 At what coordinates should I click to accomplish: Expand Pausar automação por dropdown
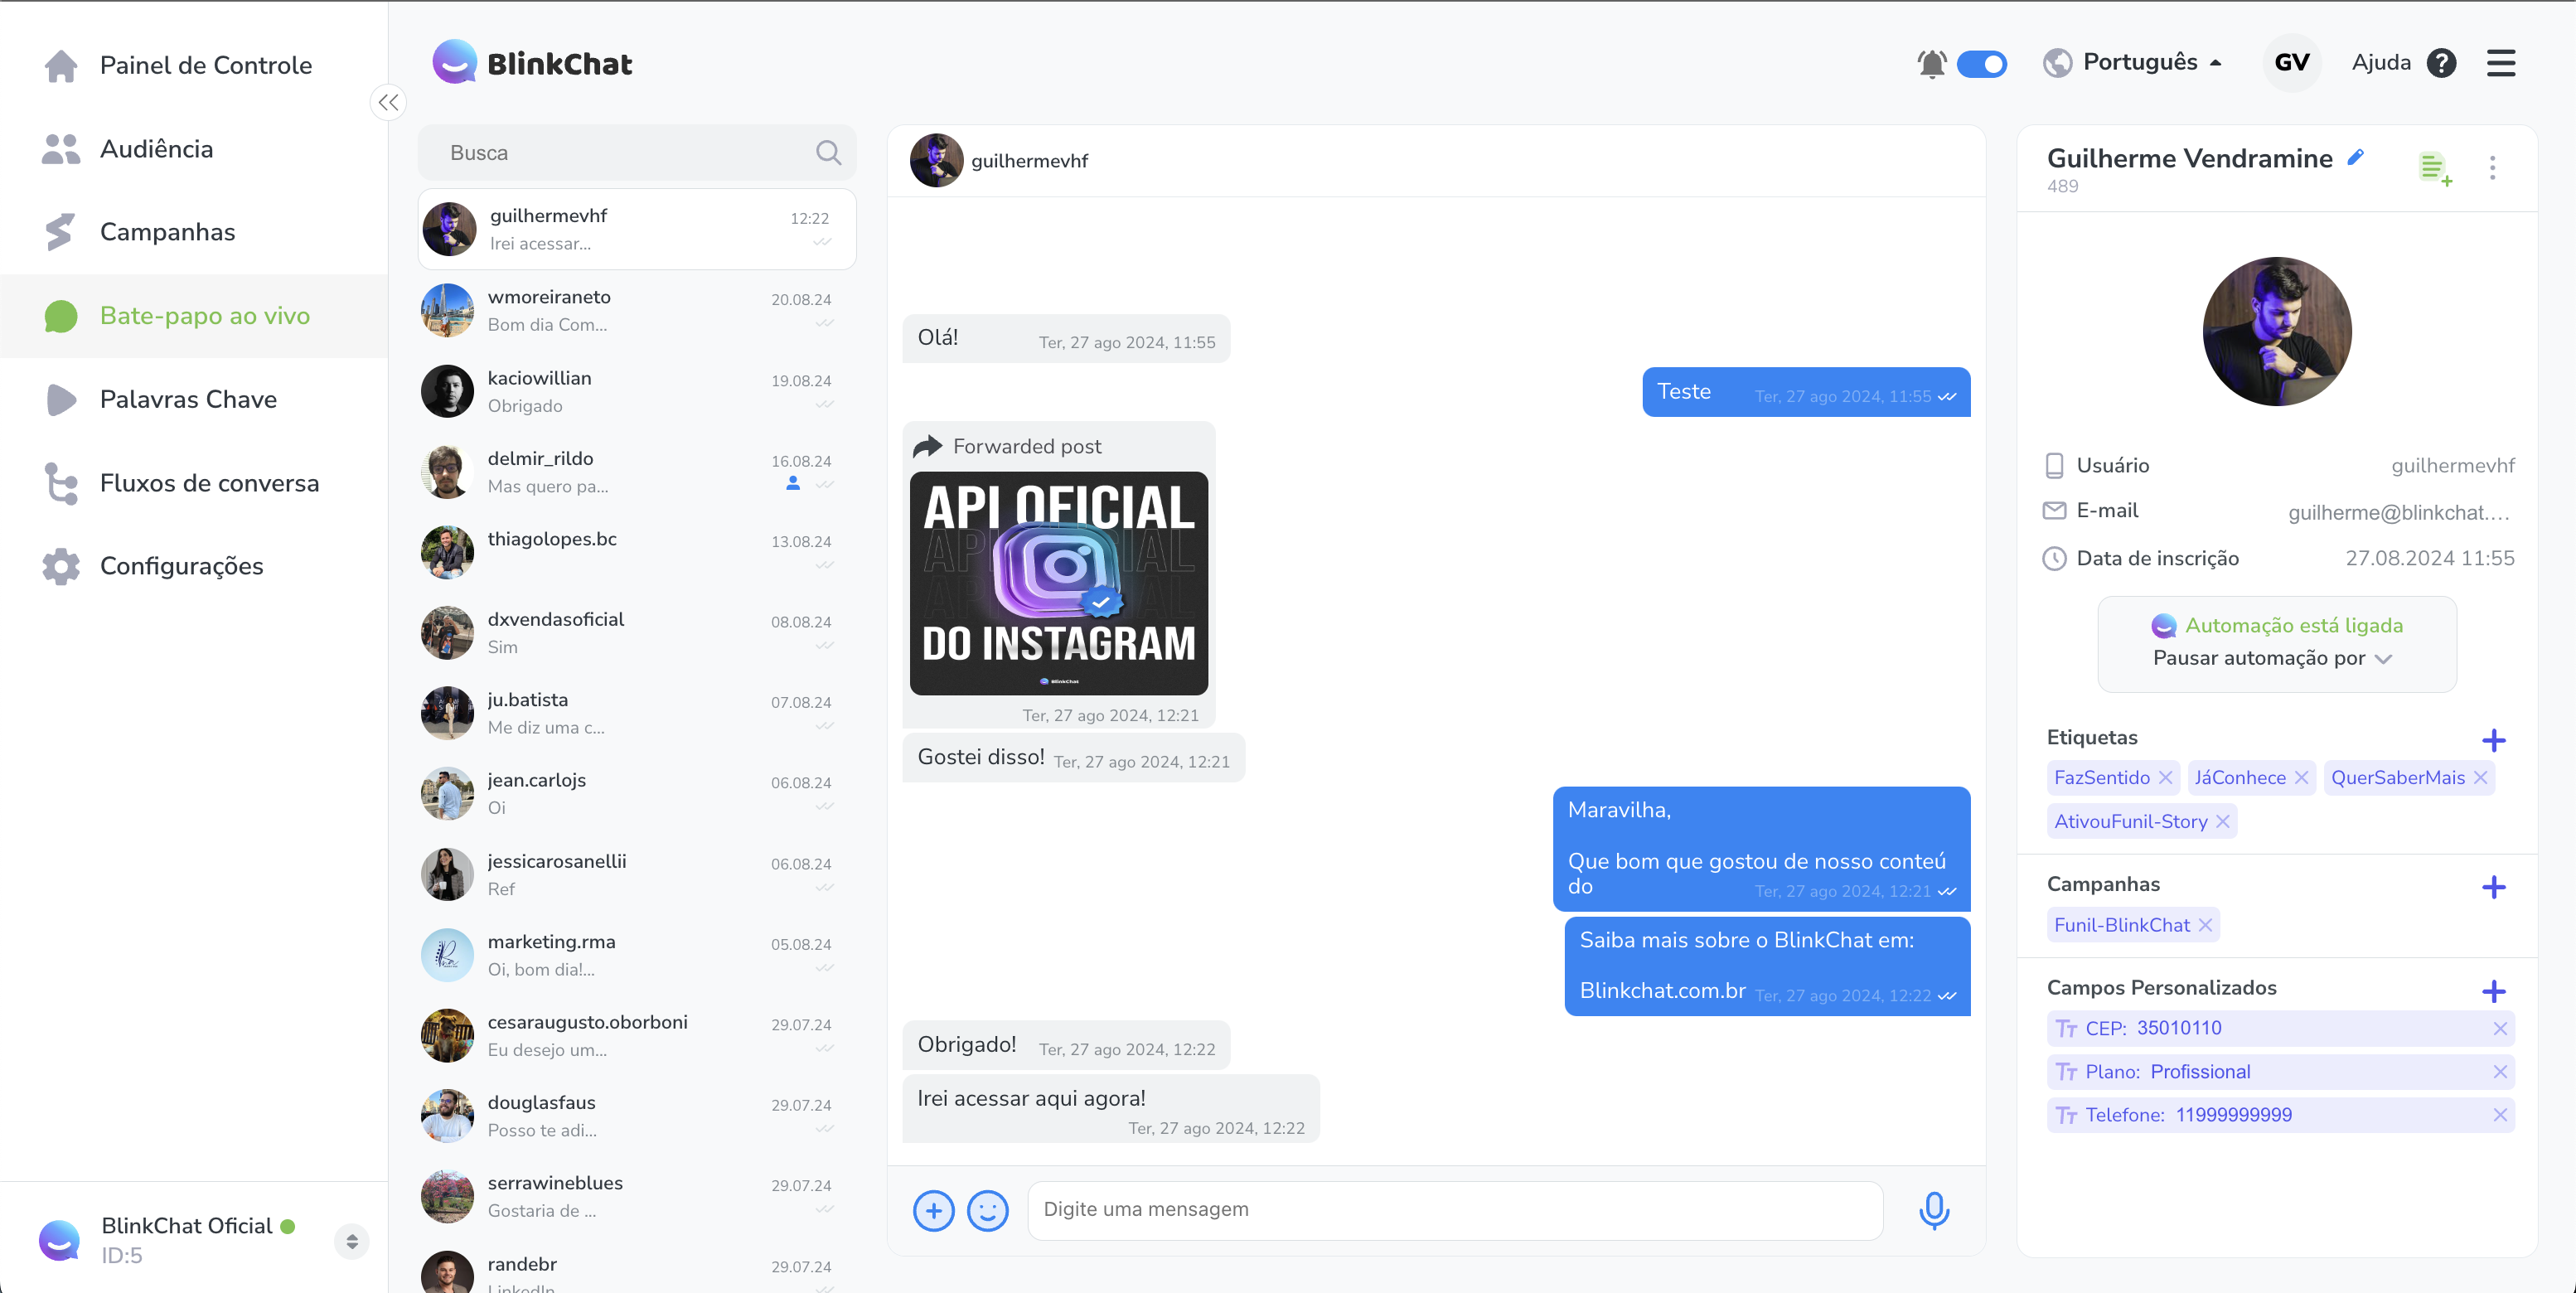click(2272, 658)
